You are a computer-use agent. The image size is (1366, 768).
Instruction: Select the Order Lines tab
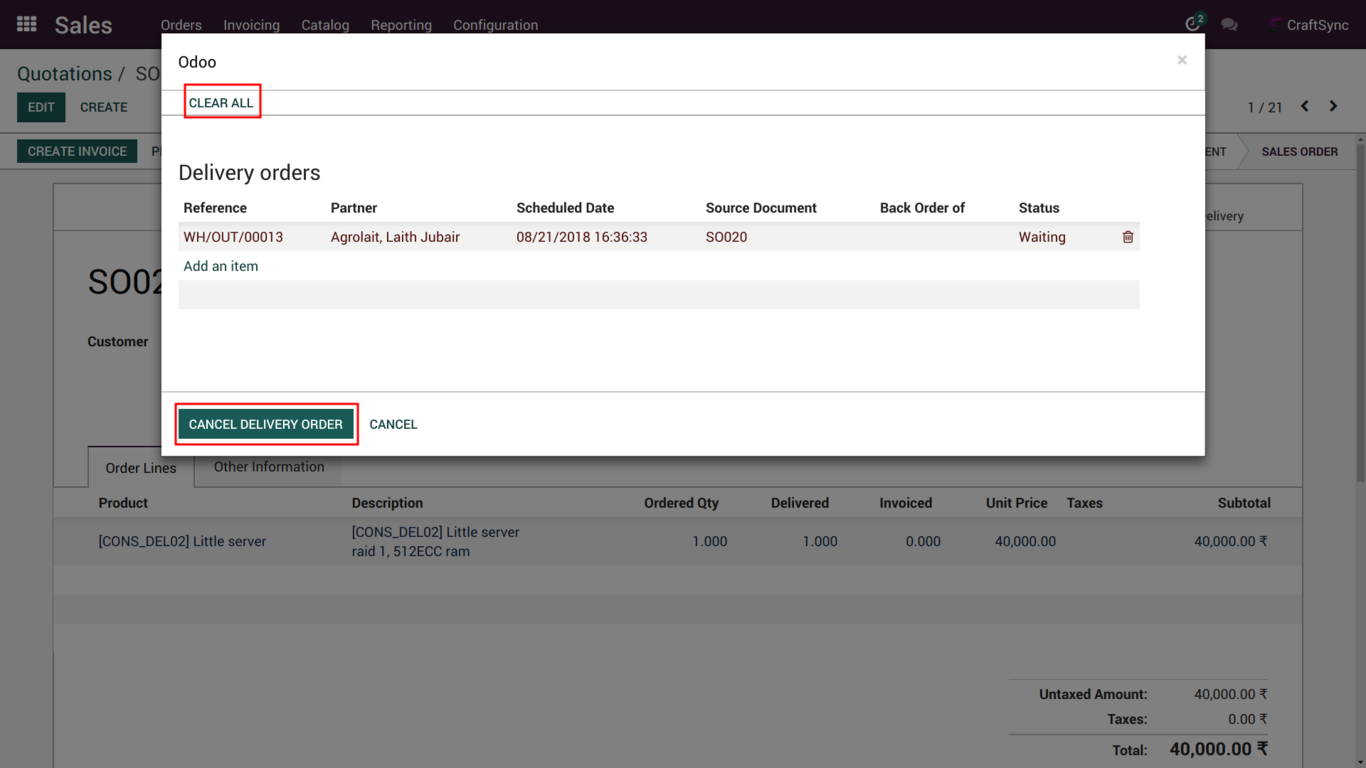(x=141, y=468)
